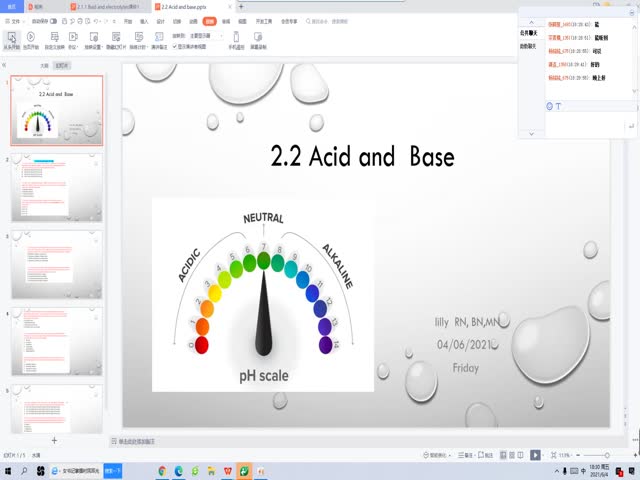Click the save icon in quick toolbar

[x=64, y=21]
